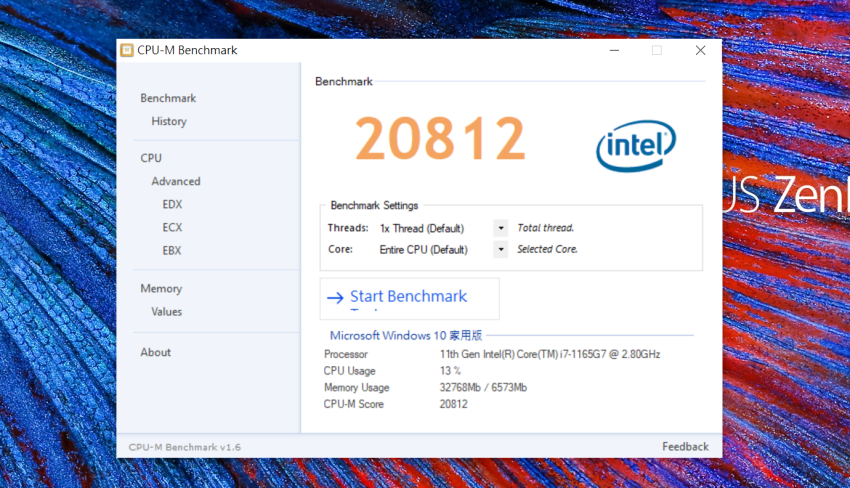The image size is (850, 488).
Task: Start the benchmark run
Action: (409, 299)
